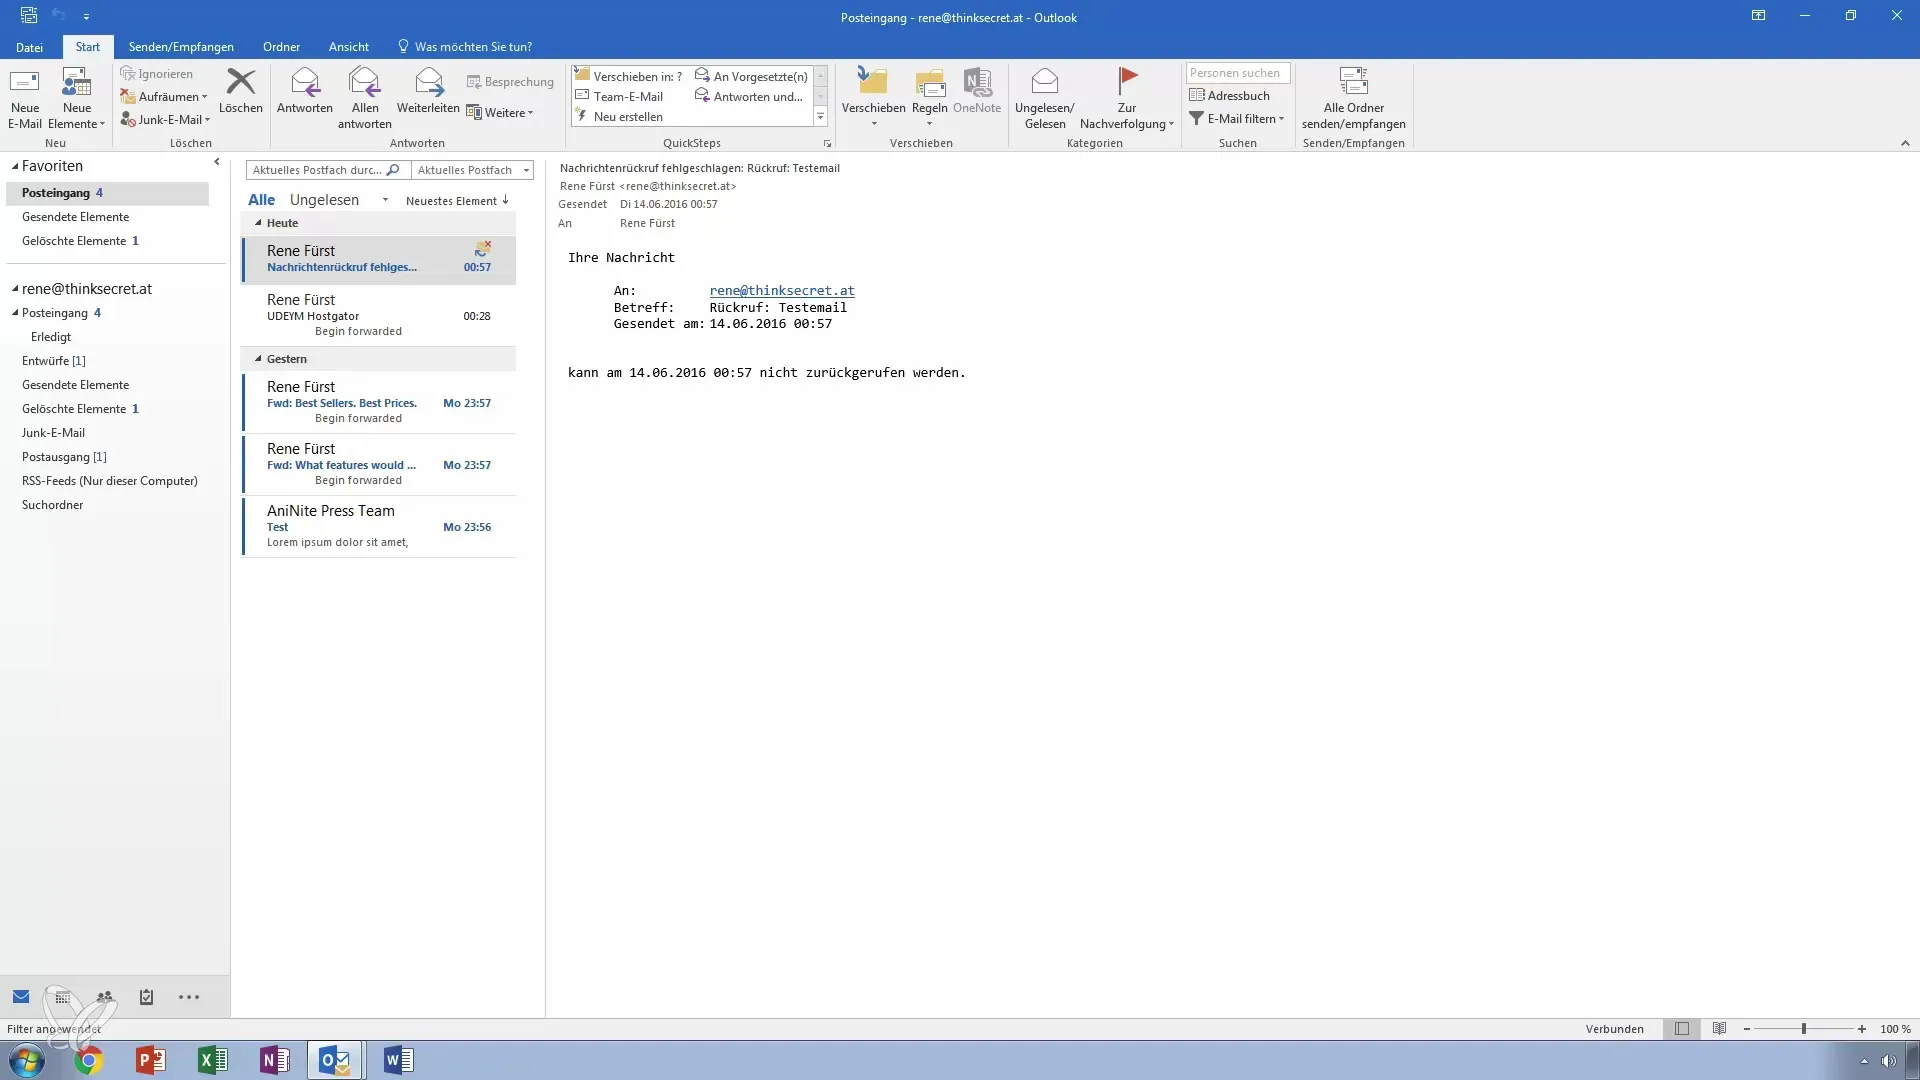Select the Neu erstellen quick step
This screenshot has height=1080, width=1920.
(619, 116)
